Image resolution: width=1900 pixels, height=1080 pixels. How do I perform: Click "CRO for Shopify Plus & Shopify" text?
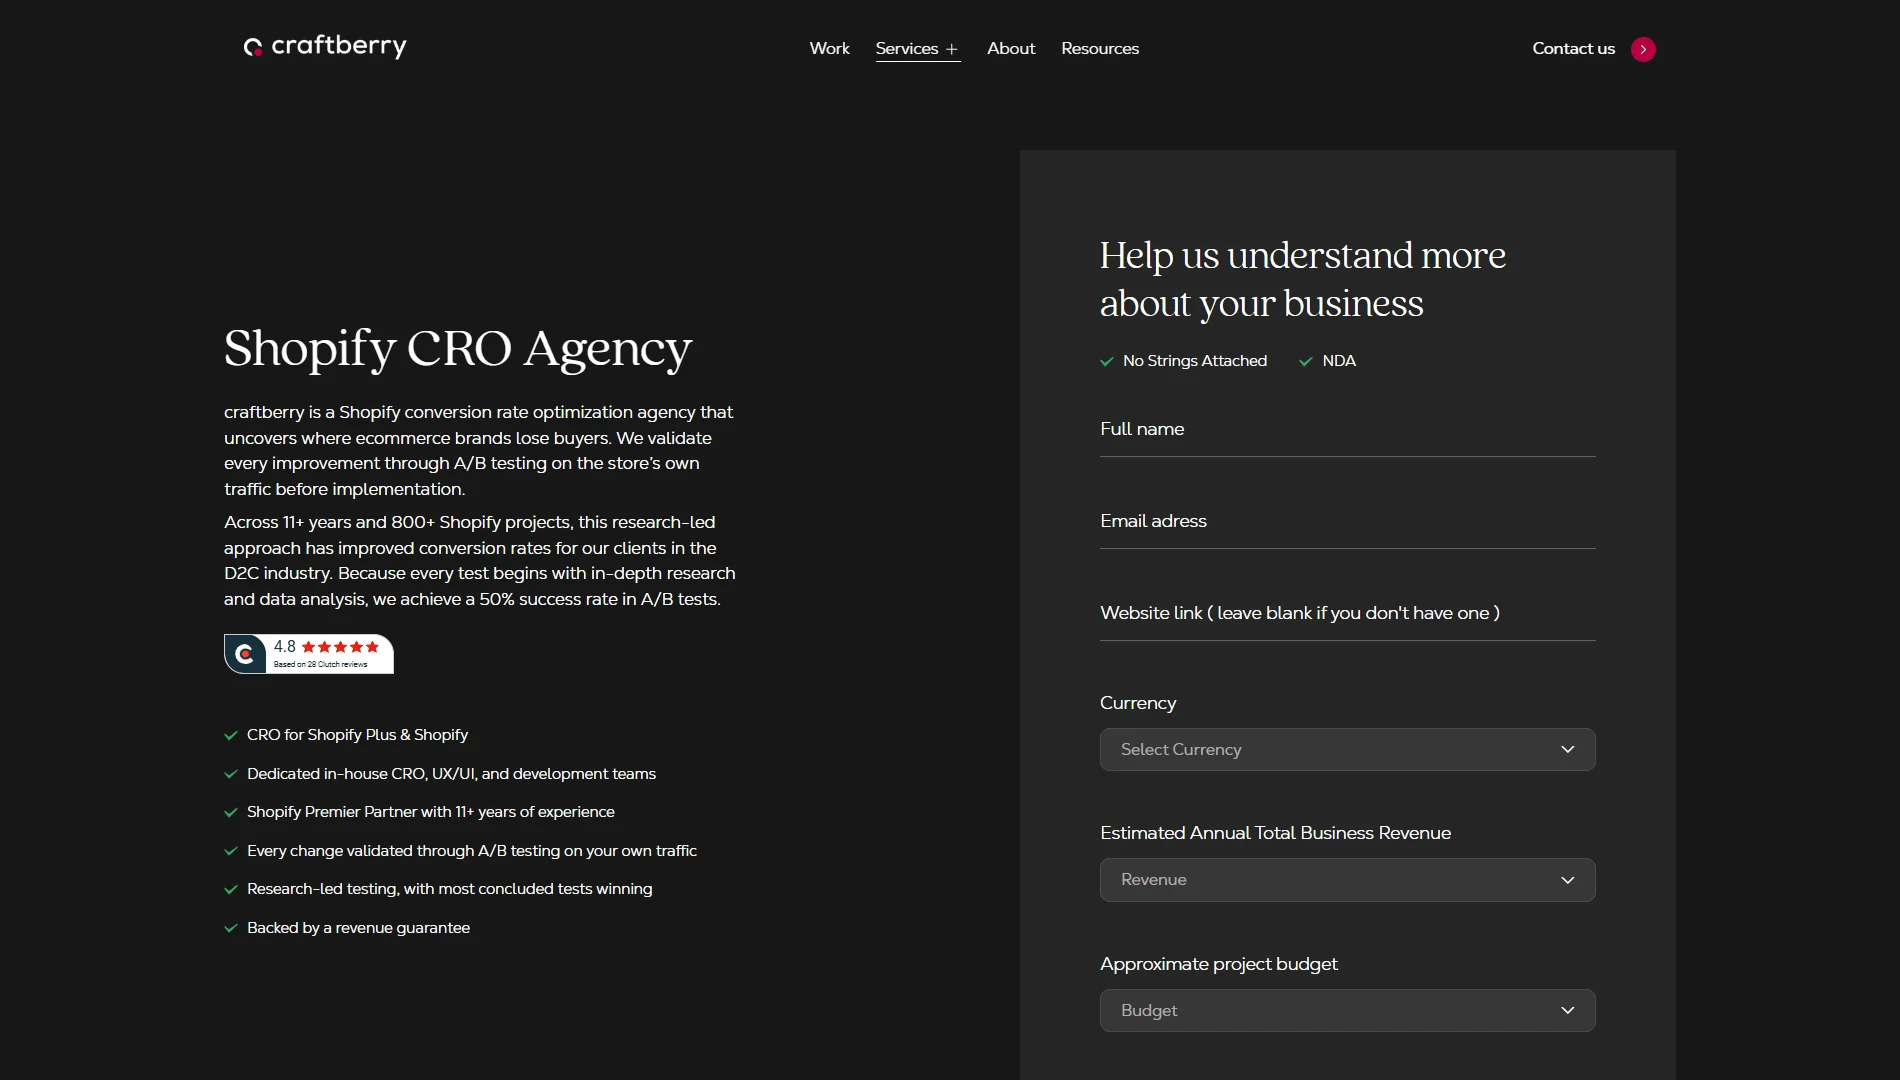click(357, 735)
